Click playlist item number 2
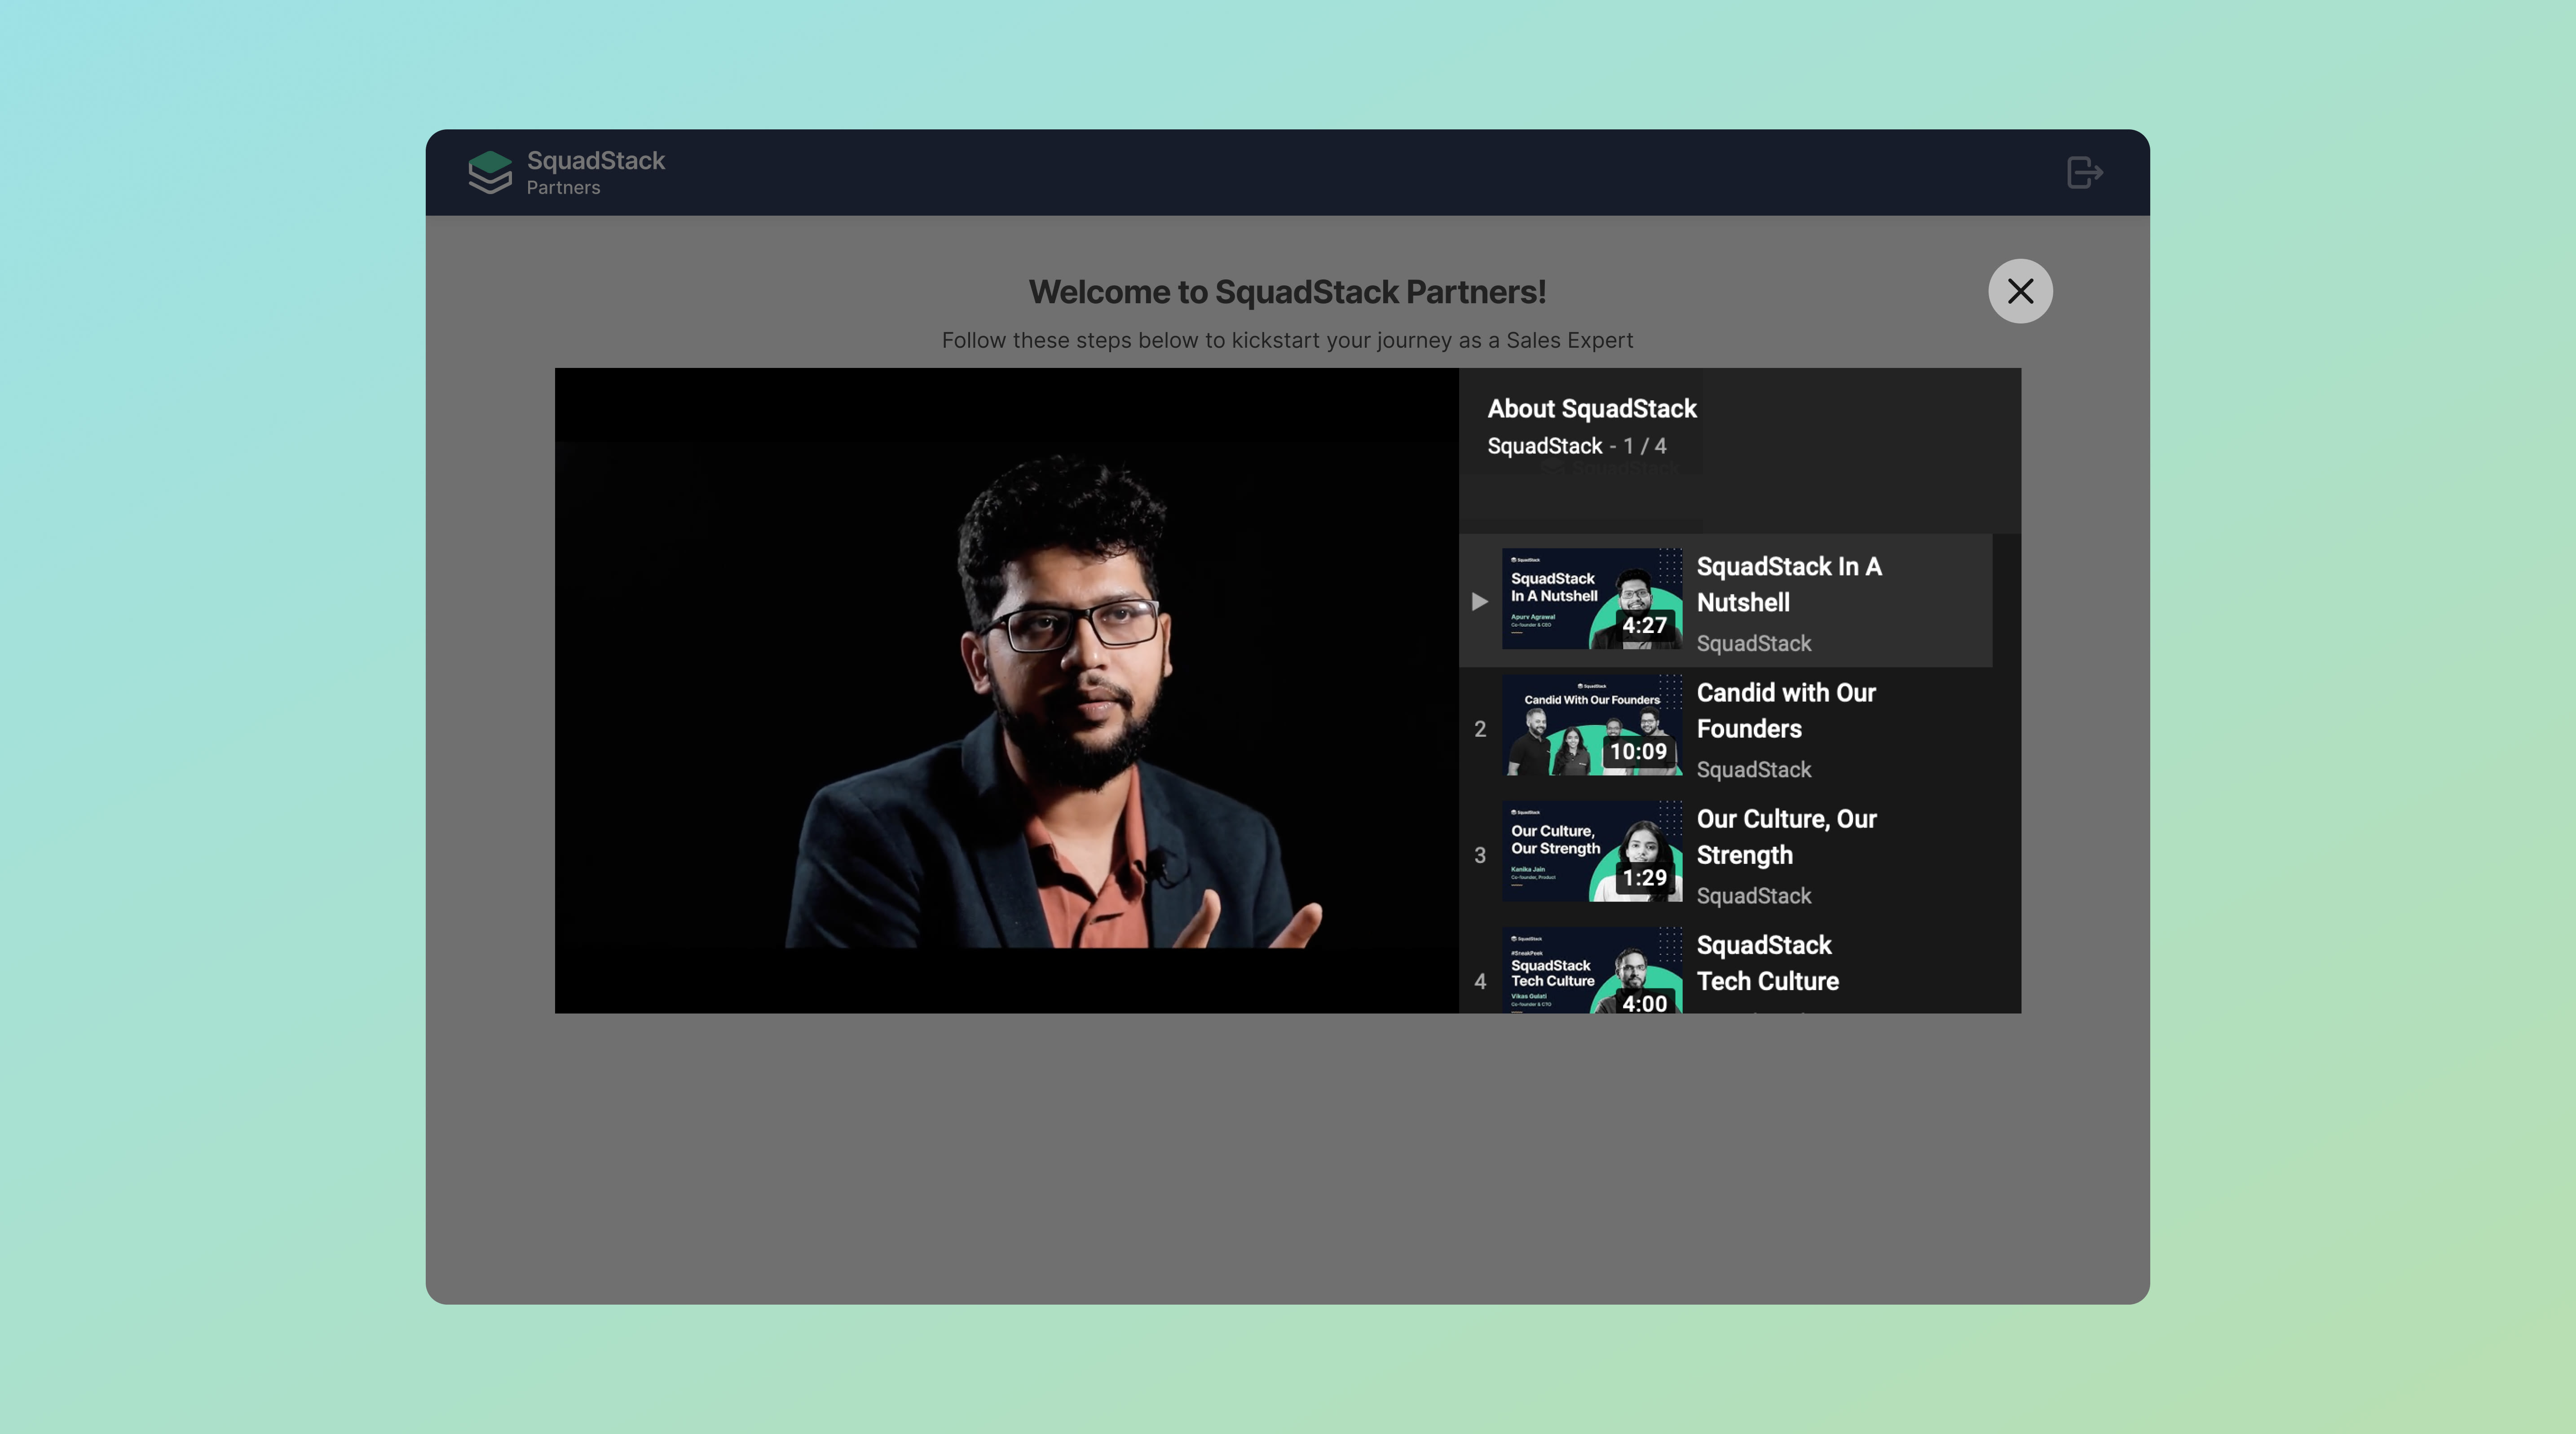Viewport: 2576px width, 1434px height. coord(1480,729)
